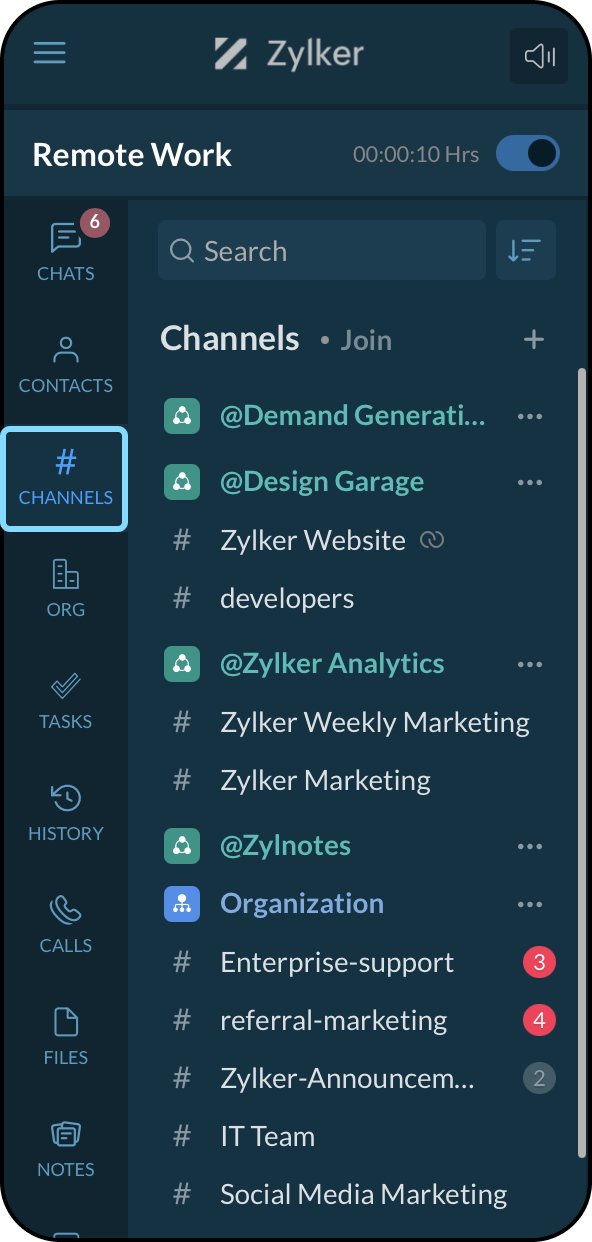View History from the sidebar
This screenshot has width=592, height=1242.
coord(66,813)
